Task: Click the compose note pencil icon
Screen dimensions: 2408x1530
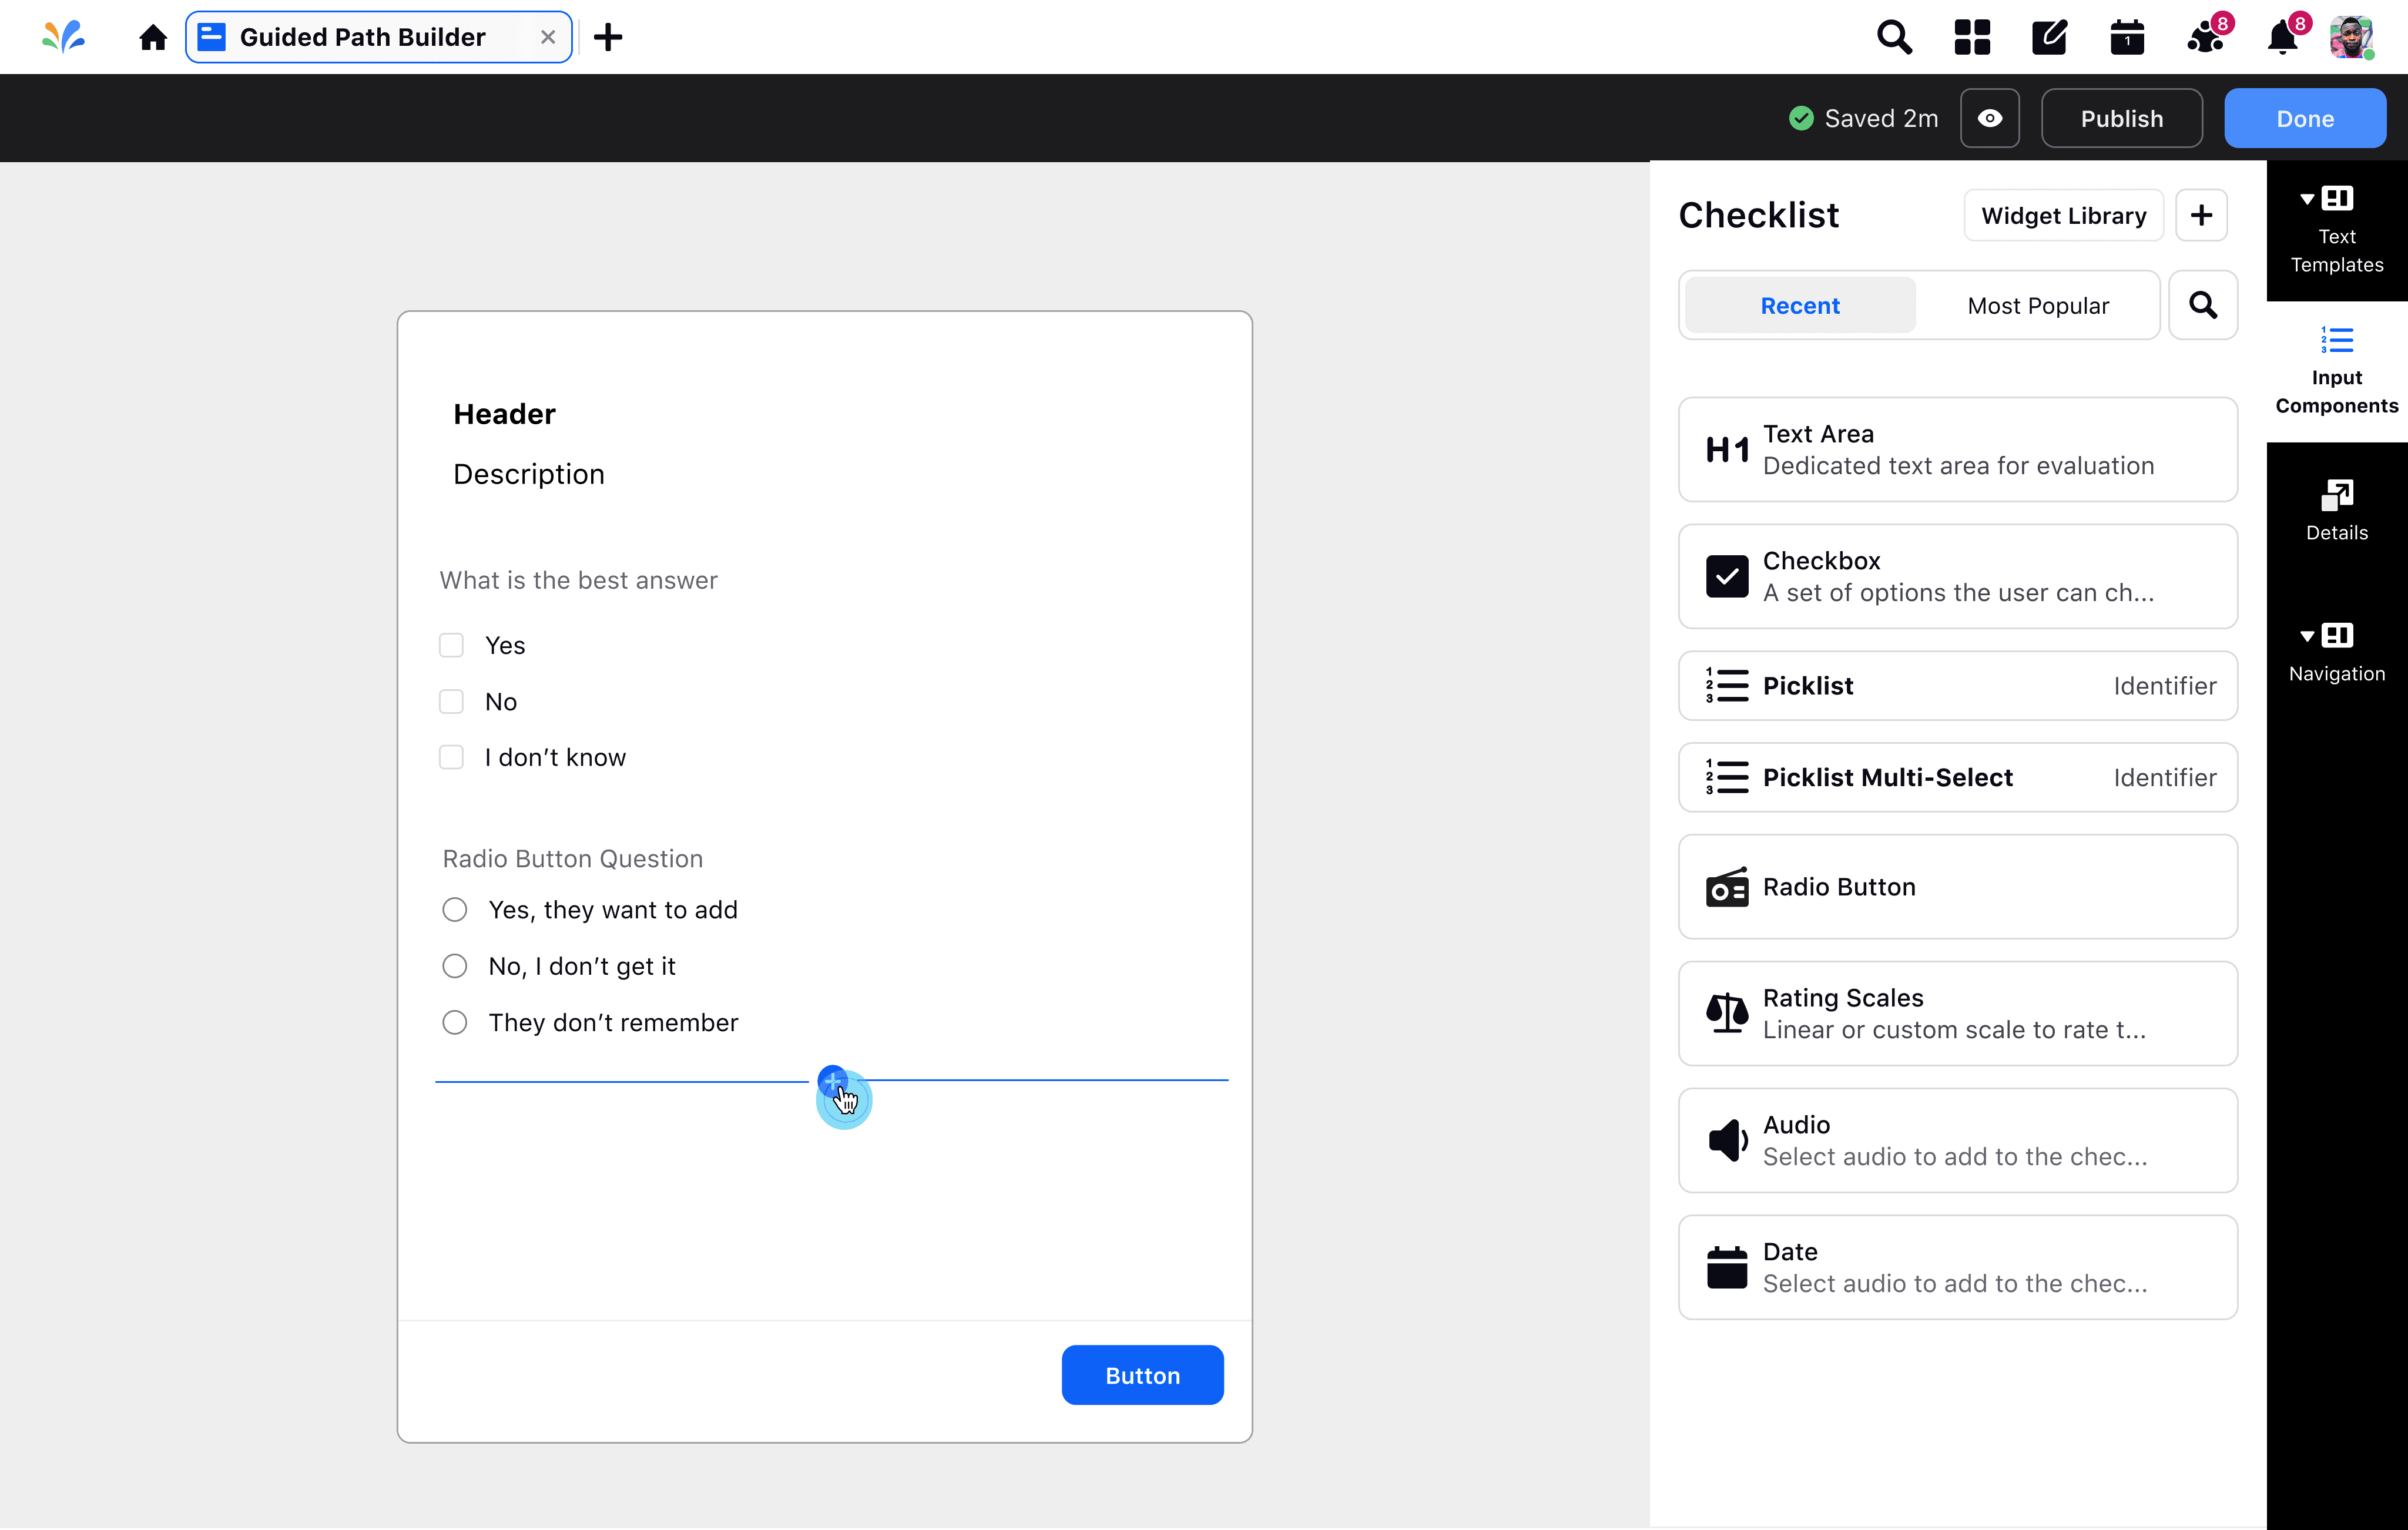Action: pyautogui.click(x=2049, y=37)
